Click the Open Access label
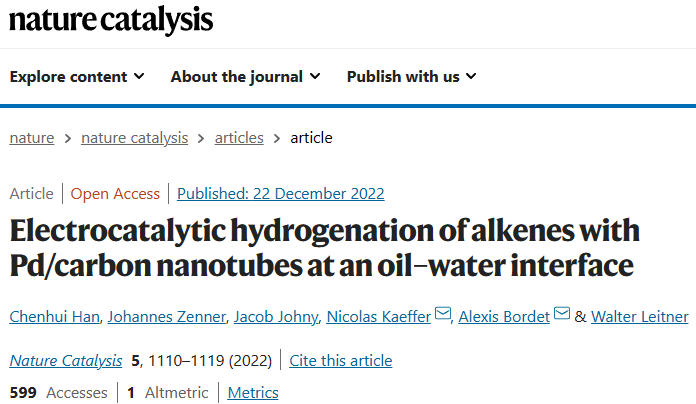696x404 pixels. tap(115, 194)
